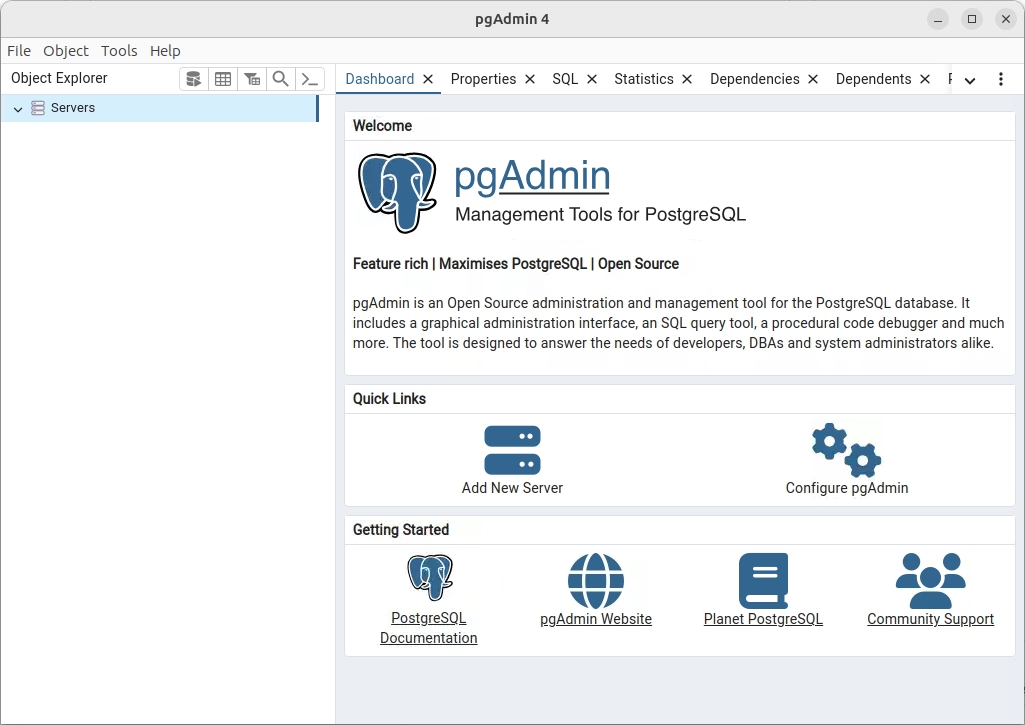Click the Add New Server icon
Screen dimensions: 1025x725
tap(512, 450)
